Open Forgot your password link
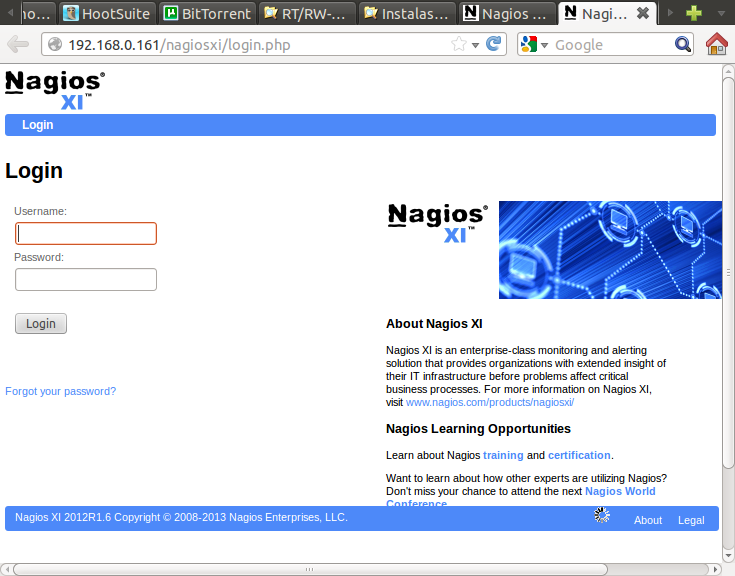Image resolution: width=735 pixels, height=576 pixels. click(60, 391)
